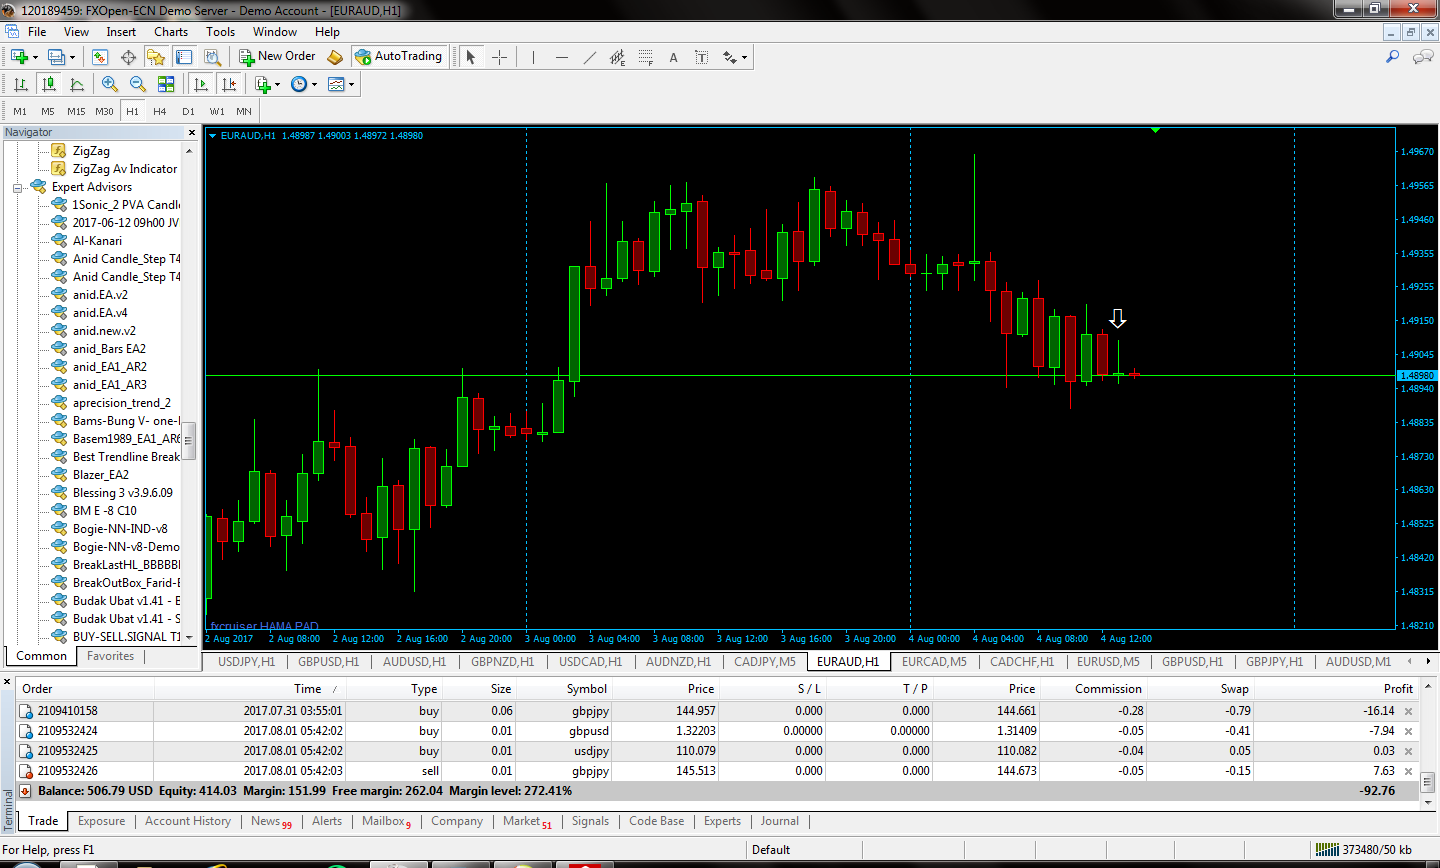Switch to the Account History tab

(187, 821)
